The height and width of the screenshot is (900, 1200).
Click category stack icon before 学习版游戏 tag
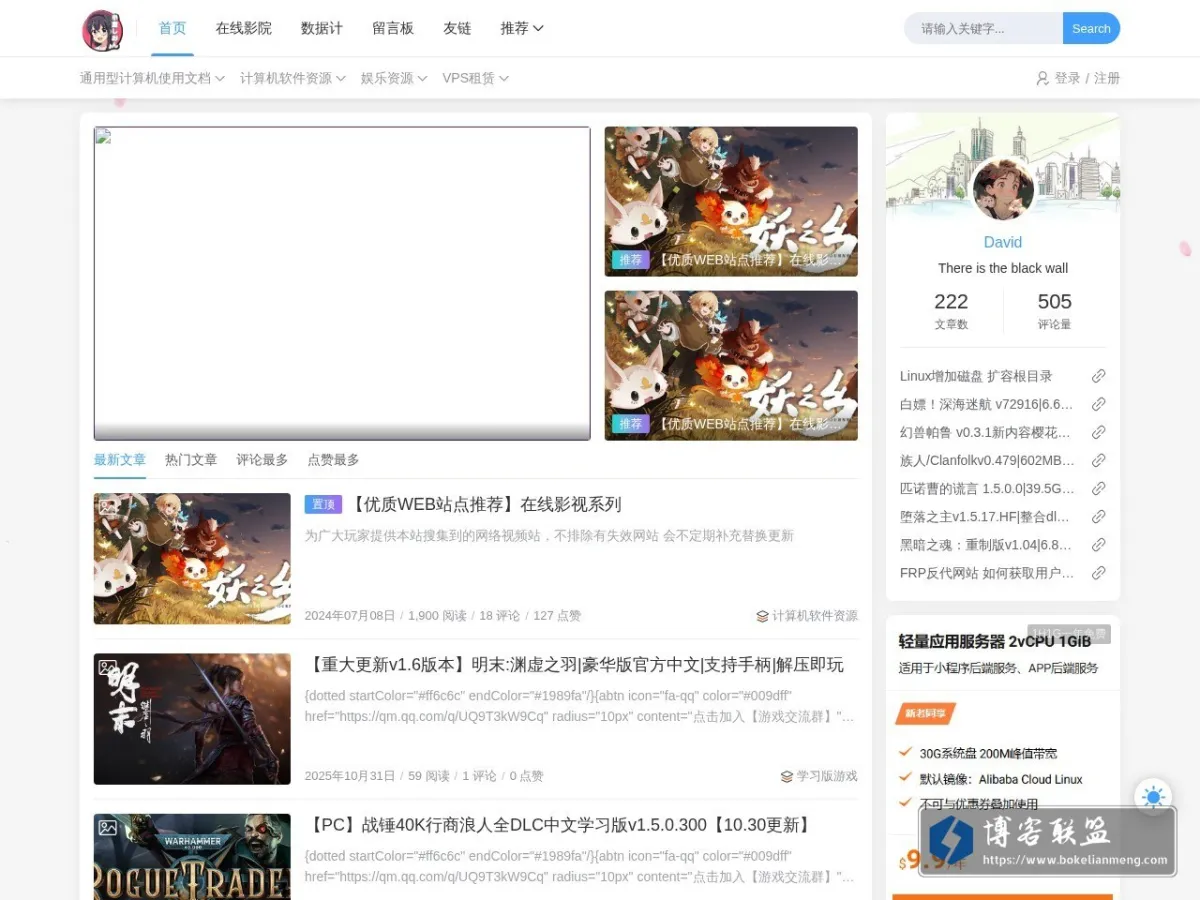pyautogui.click(x=787, y=776)
